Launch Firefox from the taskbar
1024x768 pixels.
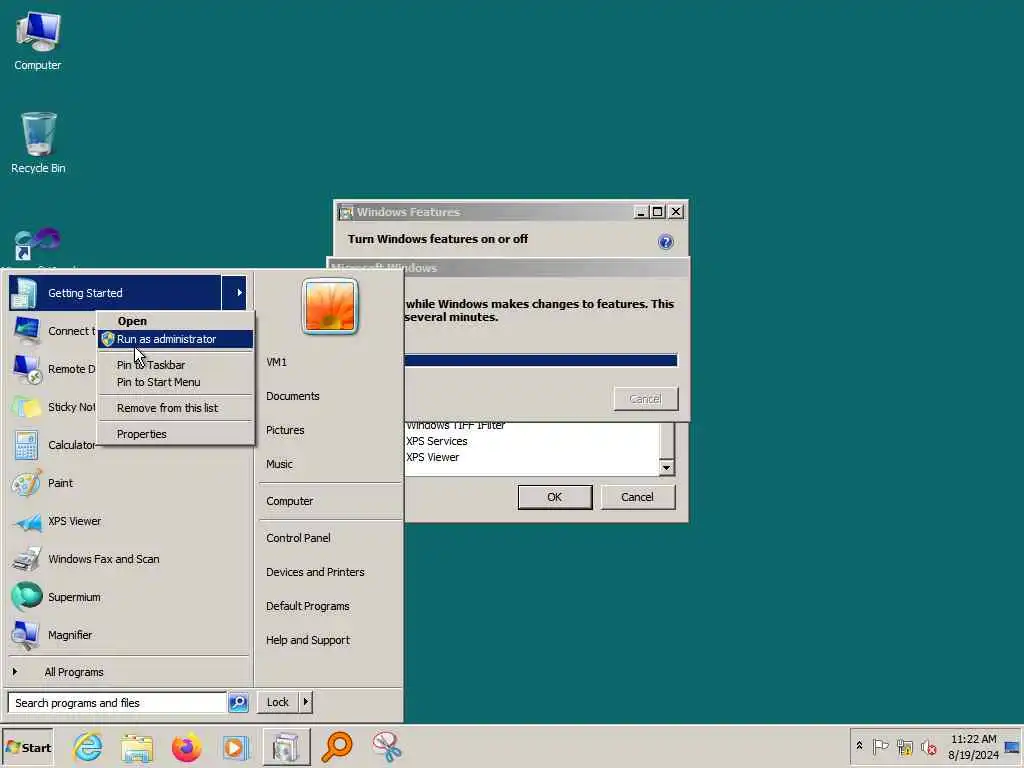pyautogui.click(x=187, y=748)
